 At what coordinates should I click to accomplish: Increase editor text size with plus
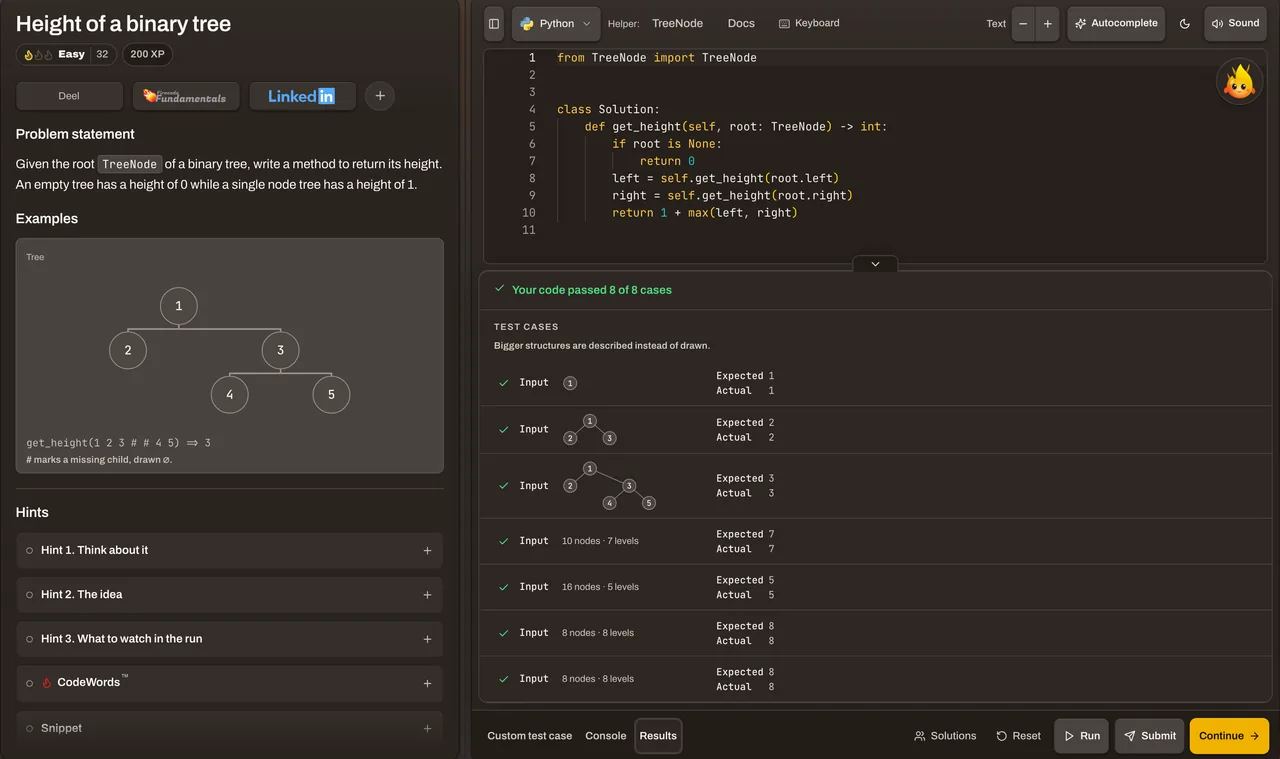1047,24
